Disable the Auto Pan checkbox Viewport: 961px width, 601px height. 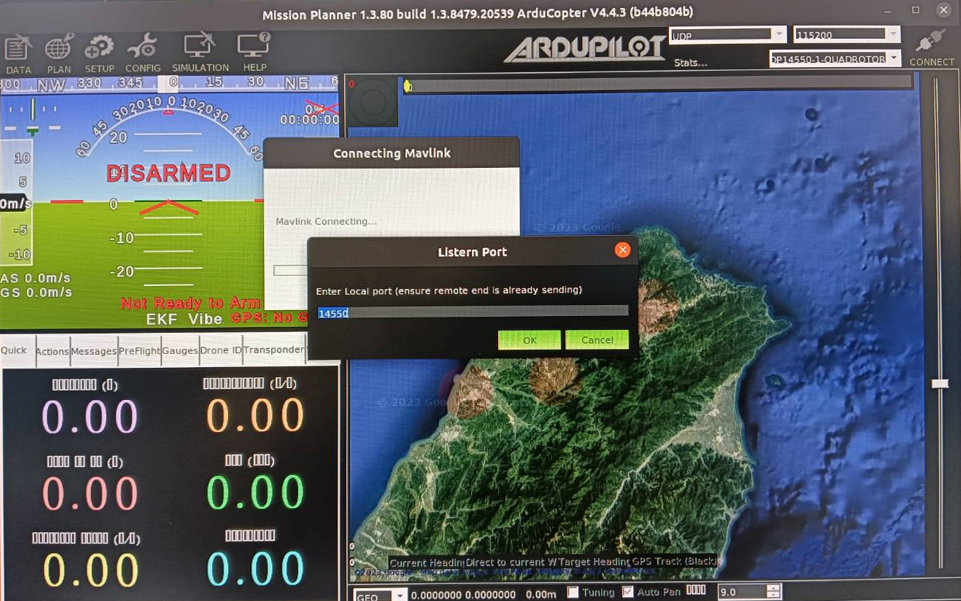click(627, 592)
